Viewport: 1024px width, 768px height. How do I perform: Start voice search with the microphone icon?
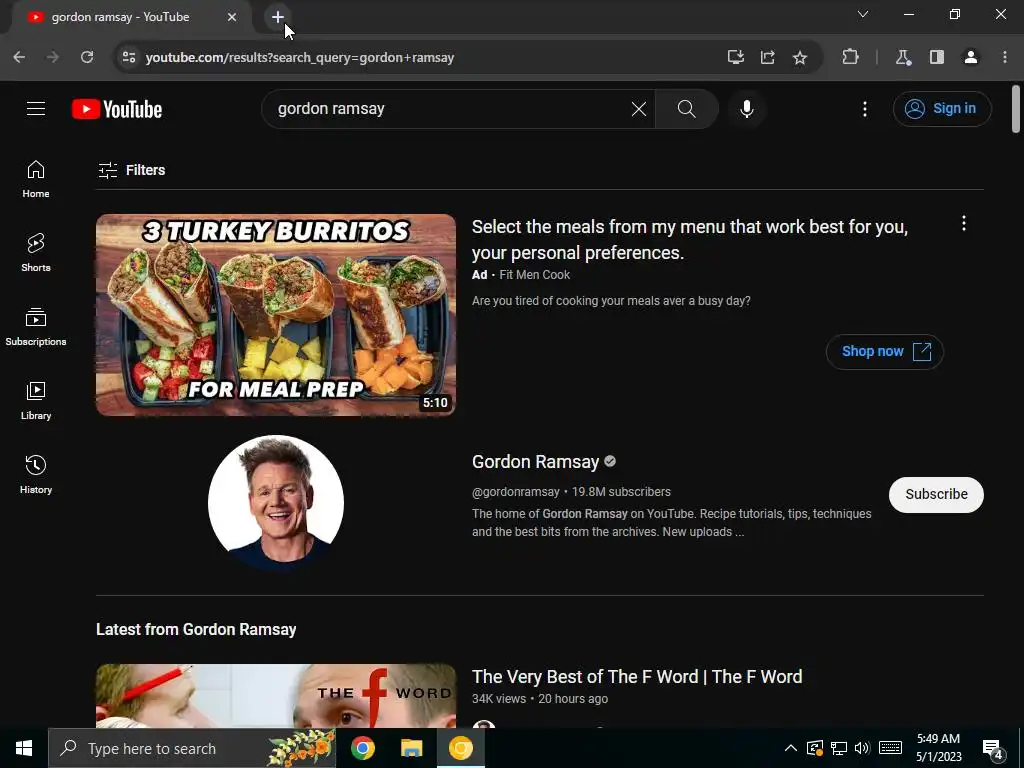(747, 108)
